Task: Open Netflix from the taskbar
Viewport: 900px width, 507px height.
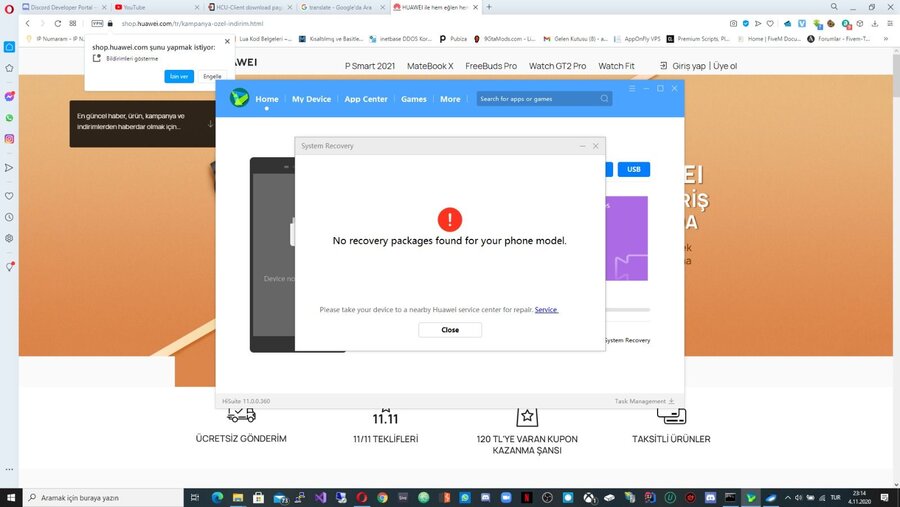Action: (x=526, y=497)
